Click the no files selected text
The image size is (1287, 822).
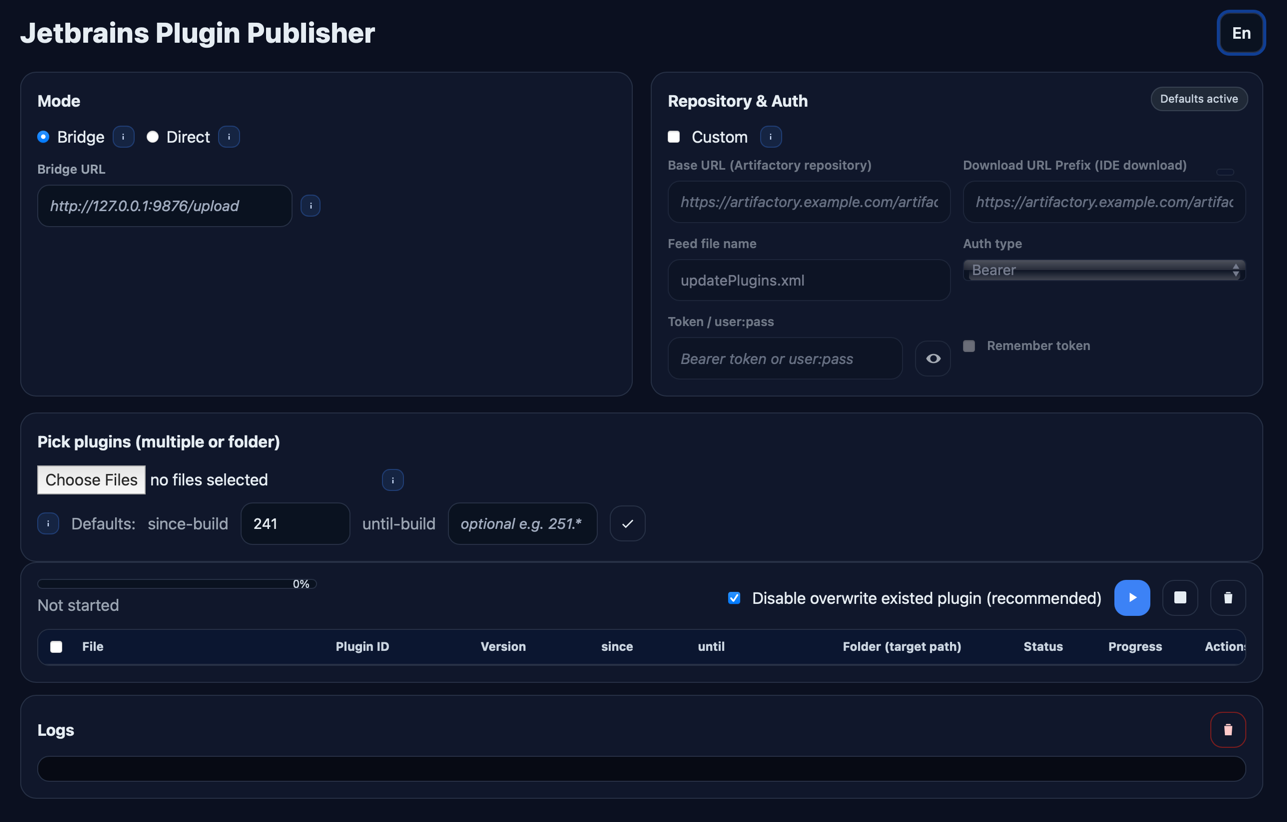click(x=209, y=480)
